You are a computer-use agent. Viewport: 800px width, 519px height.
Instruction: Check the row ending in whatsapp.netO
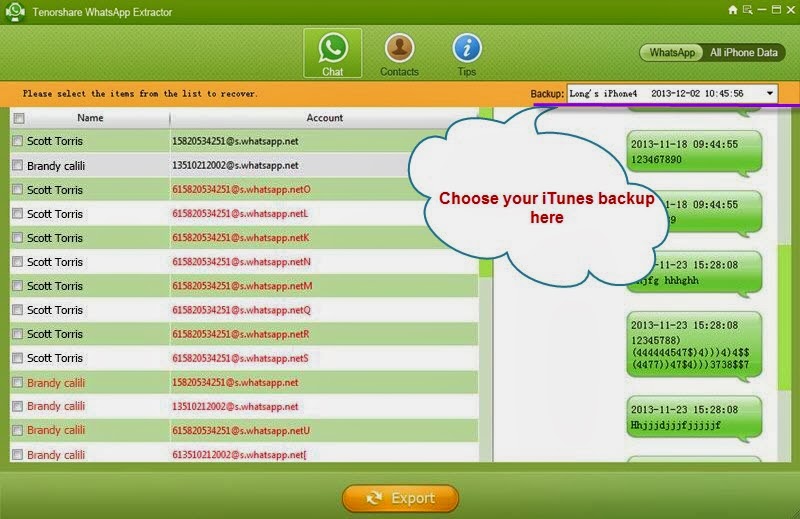point(18,189)
